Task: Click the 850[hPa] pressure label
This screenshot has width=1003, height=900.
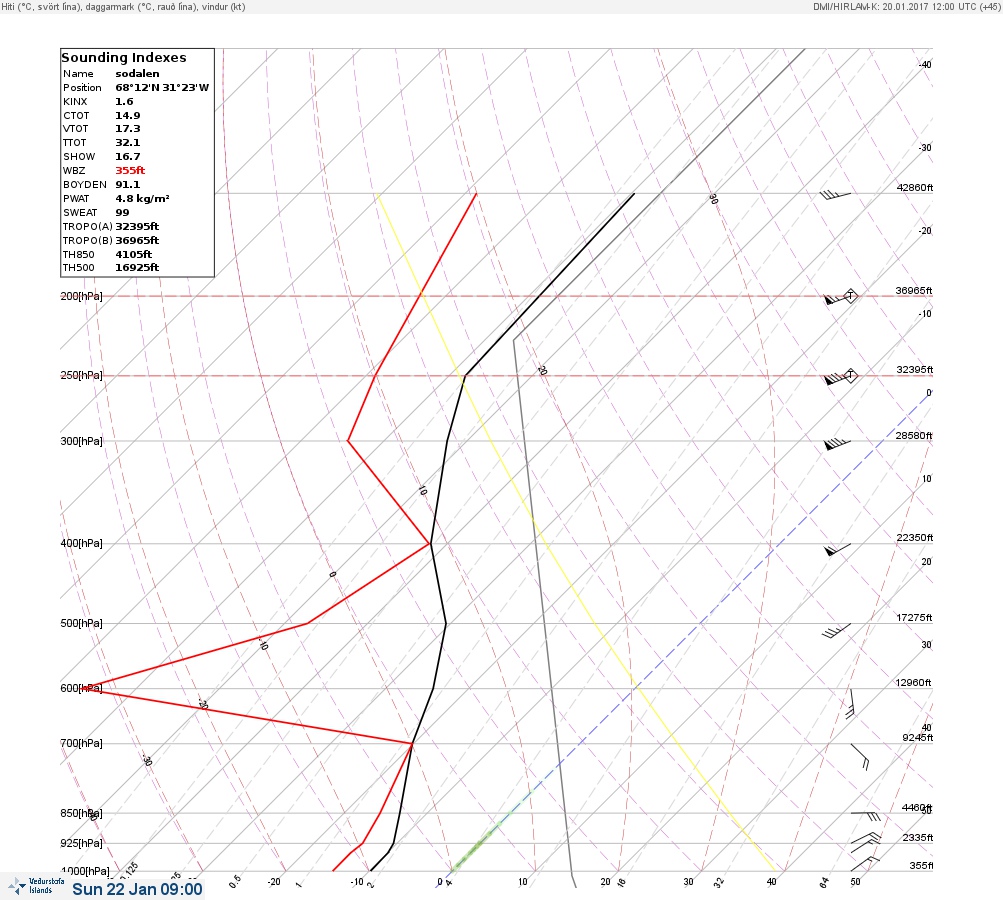Action: click(81, 814)
